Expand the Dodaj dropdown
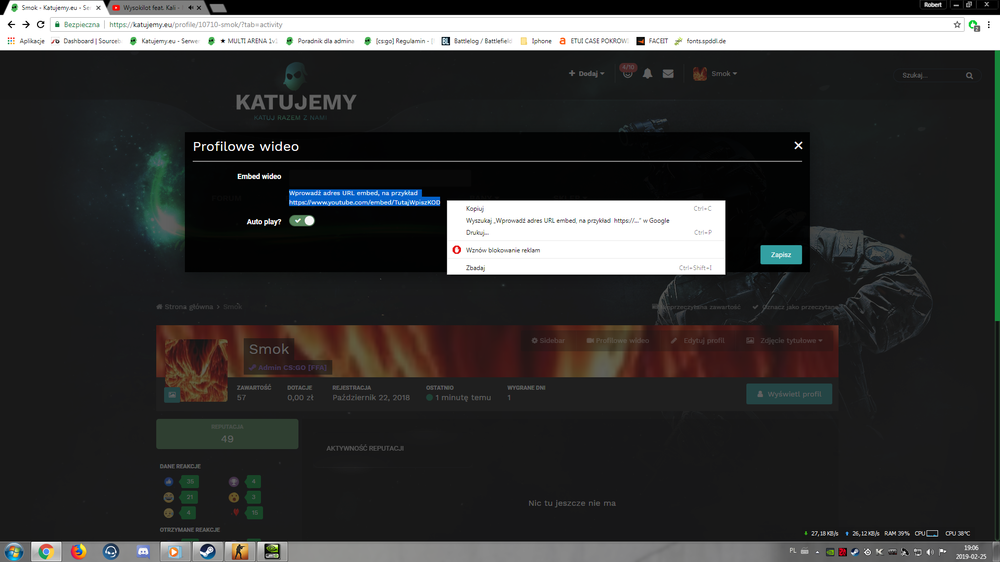The height and width of the screenshot is (562, 1000). point(586,73)
